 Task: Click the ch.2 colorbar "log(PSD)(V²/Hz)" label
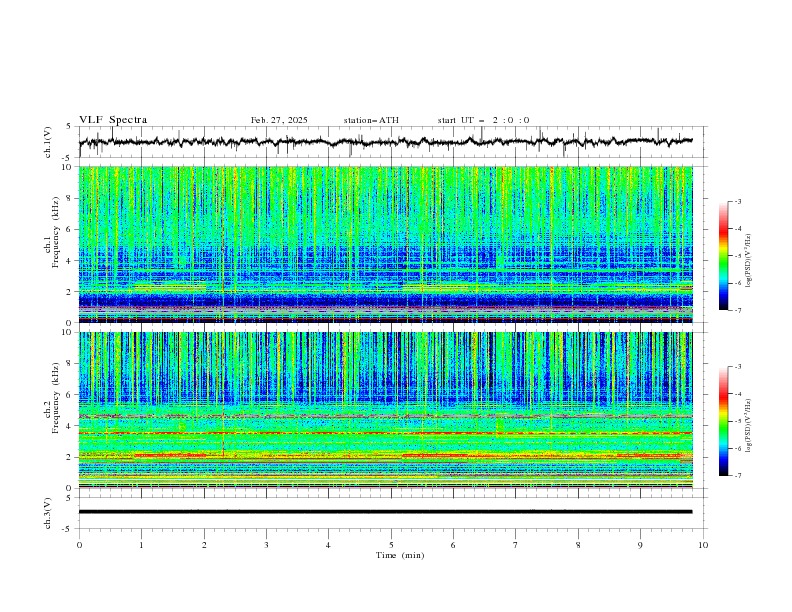(x=749, y=426)
